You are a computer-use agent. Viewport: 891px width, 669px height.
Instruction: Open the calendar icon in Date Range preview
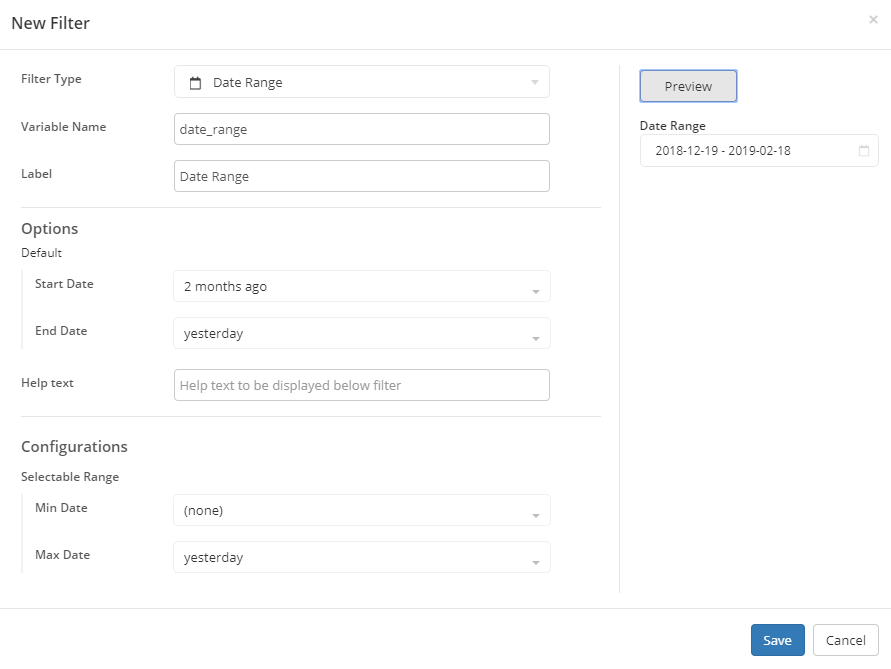864,151
